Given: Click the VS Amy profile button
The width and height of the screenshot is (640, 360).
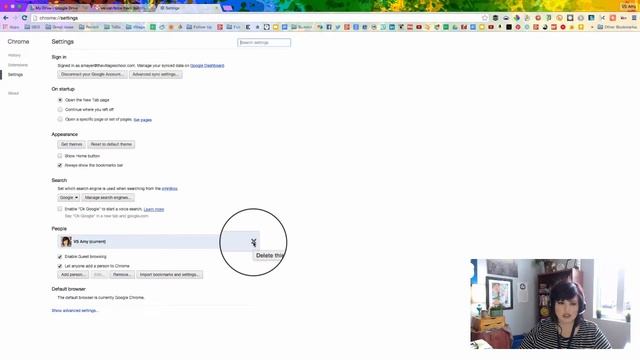Looking at the screenshot, I should tap(629, 7).
